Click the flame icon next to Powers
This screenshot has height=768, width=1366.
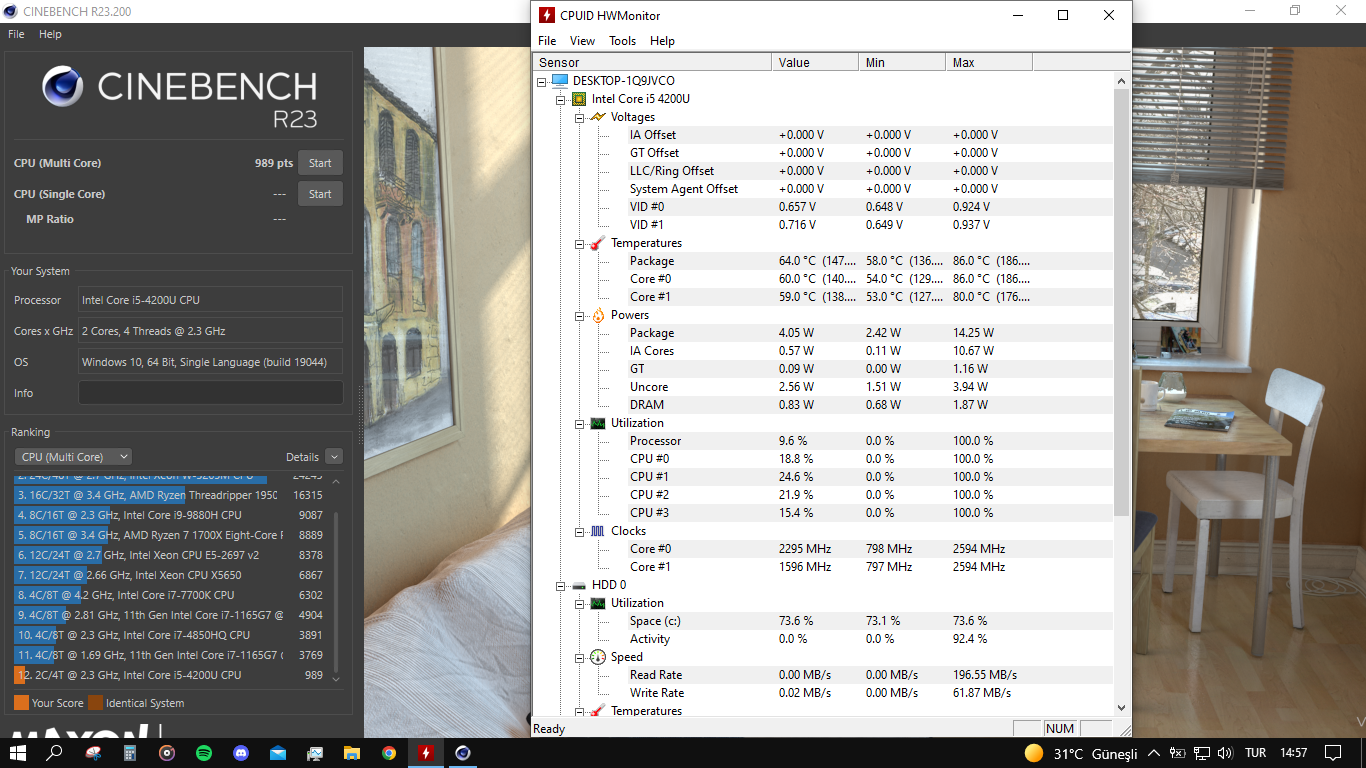click(597, 315)
